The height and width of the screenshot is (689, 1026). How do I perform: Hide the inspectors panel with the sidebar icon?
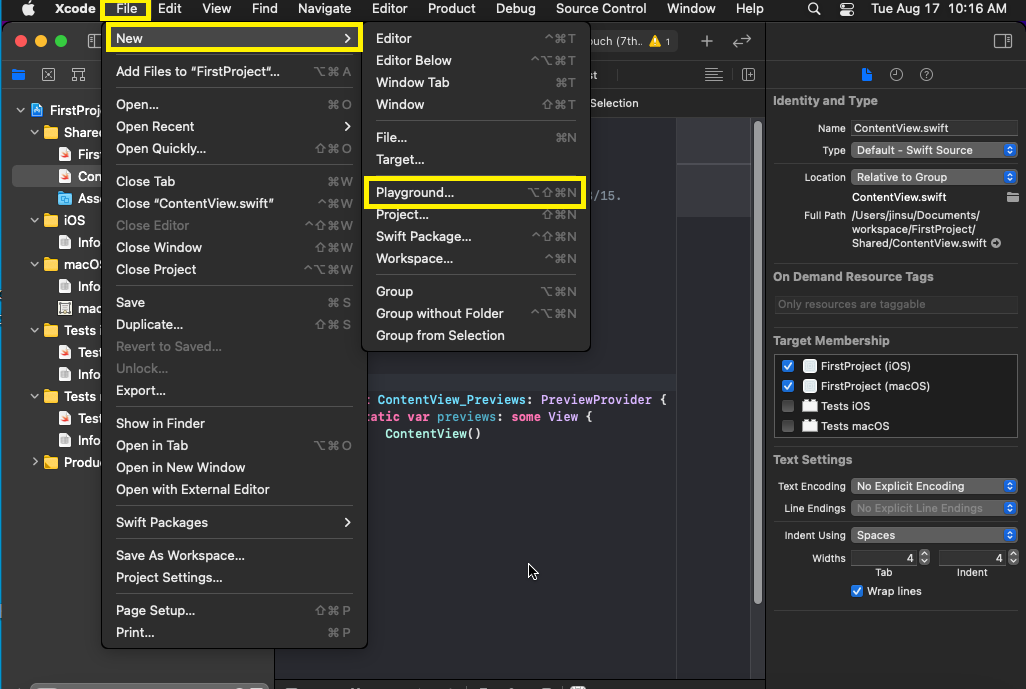click(1002, 41)
